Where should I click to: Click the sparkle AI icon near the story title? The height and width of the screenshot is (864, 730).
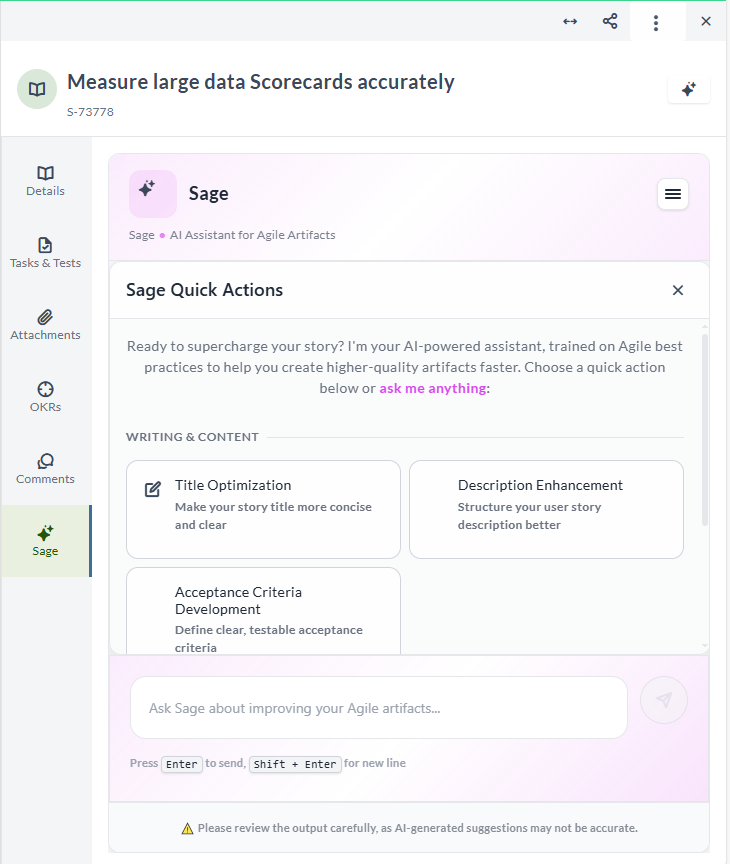[688, 89]
